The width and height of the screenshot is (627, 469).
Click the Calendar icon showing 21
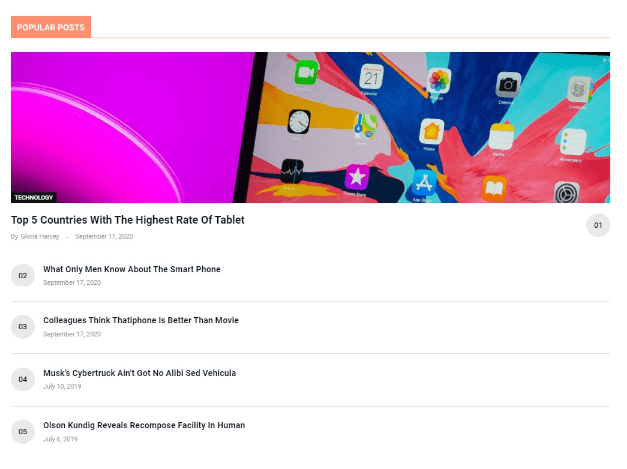(x=371, y=76)
